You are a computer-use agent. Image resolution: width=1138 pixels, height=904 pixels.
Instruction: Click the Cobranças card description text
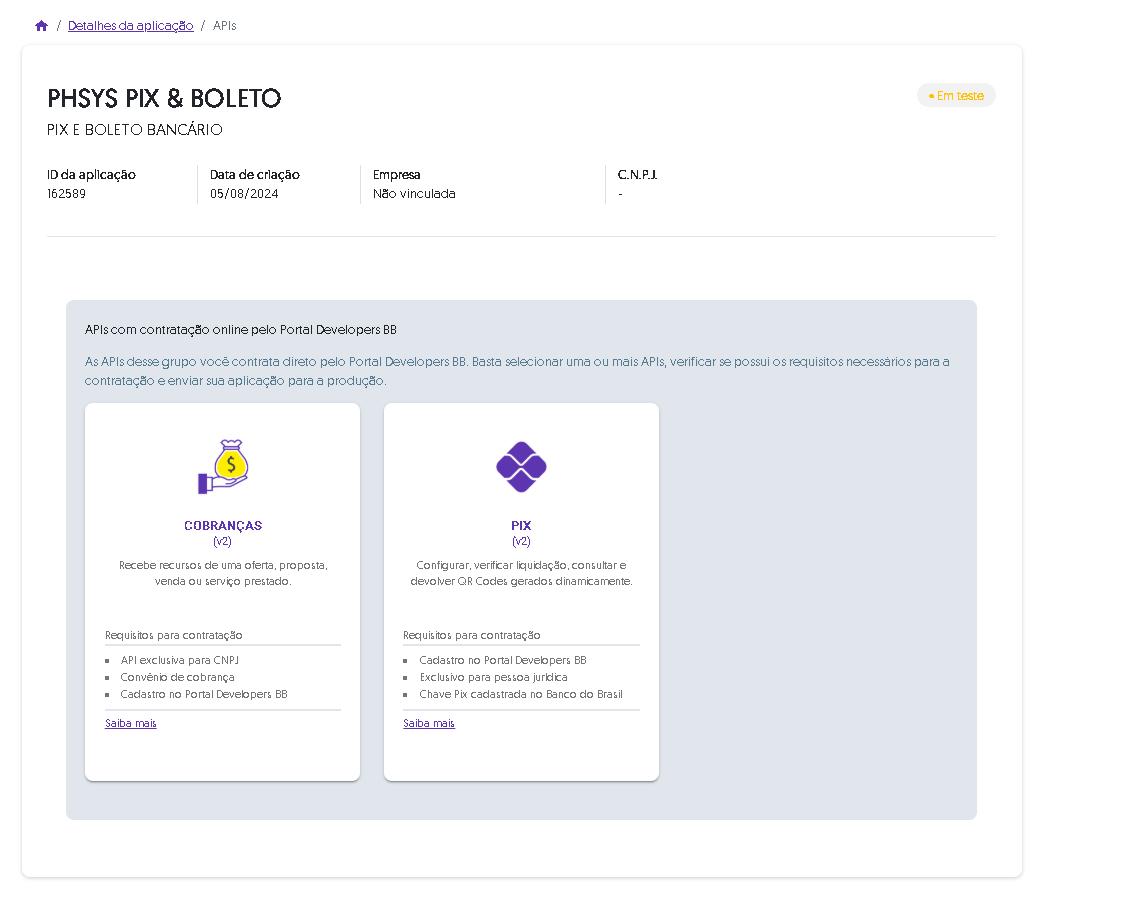(x=223, y=573)
